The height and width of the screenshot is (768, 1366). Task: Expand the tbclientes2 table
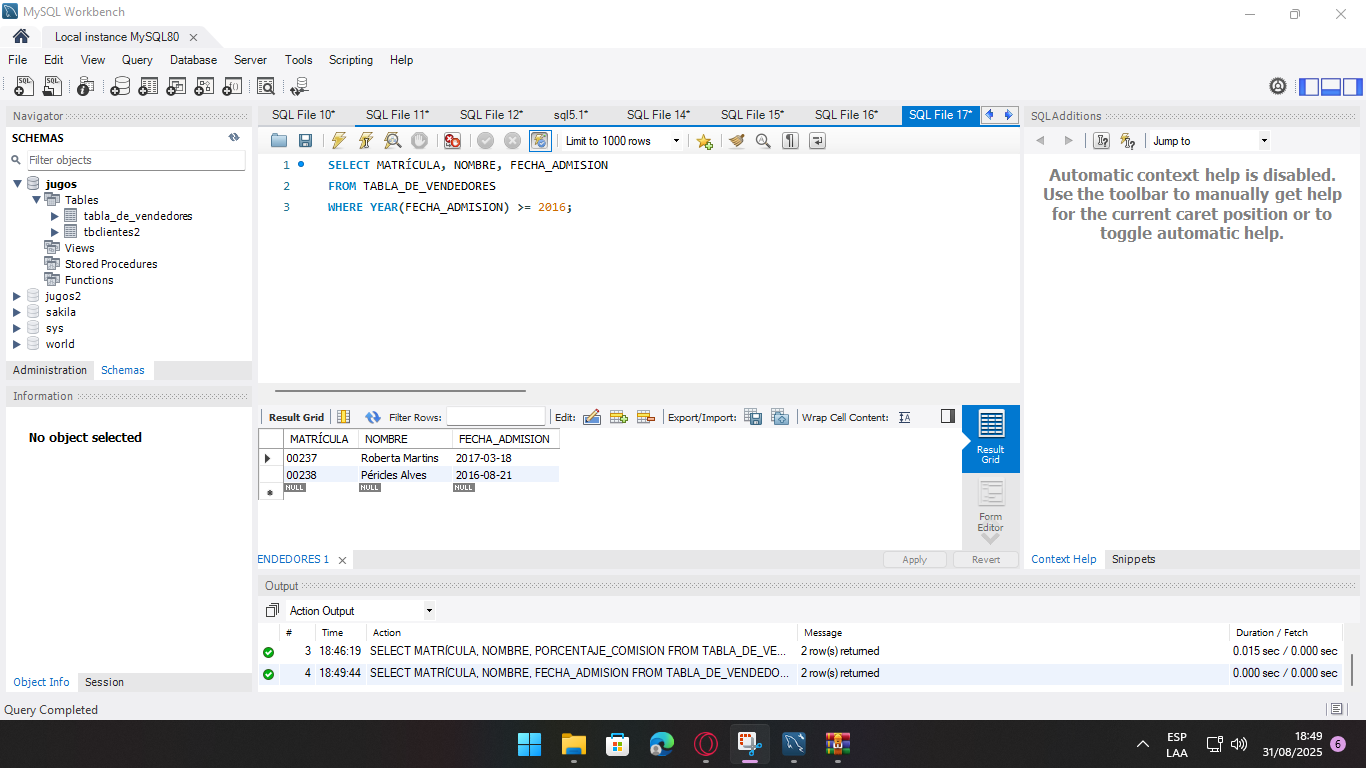pyautogui.click(x=55, y=232)
